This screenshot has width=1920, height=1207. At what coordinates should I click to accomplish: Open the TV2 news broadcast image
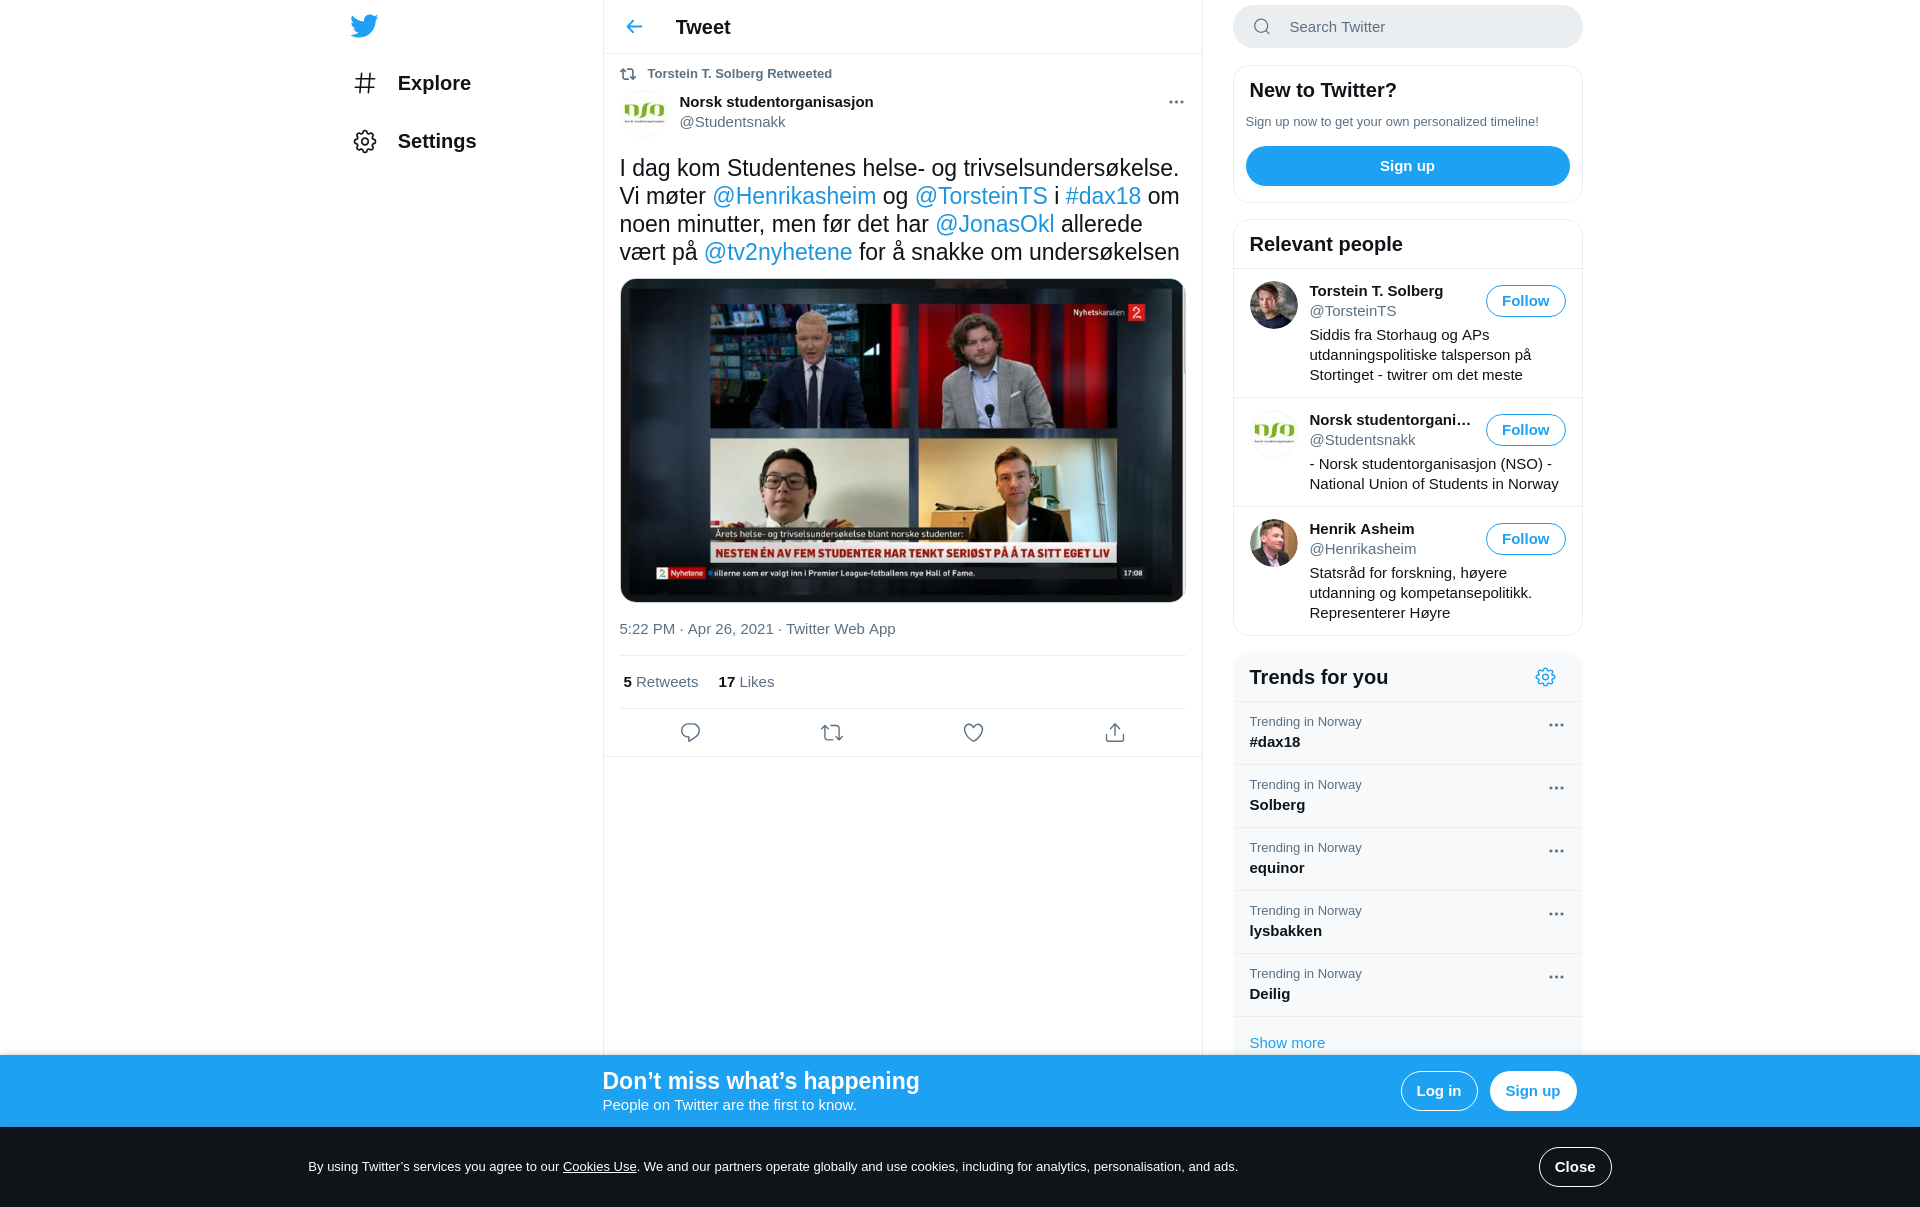point(902,440)
